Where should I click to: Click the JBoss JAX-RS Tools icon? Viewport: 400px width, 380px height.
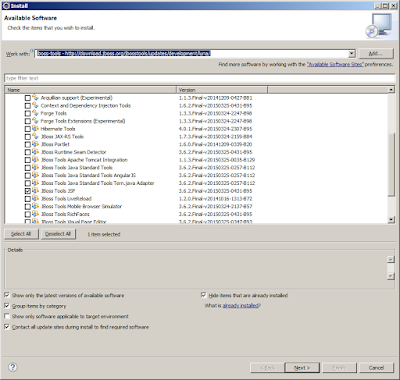36,137
